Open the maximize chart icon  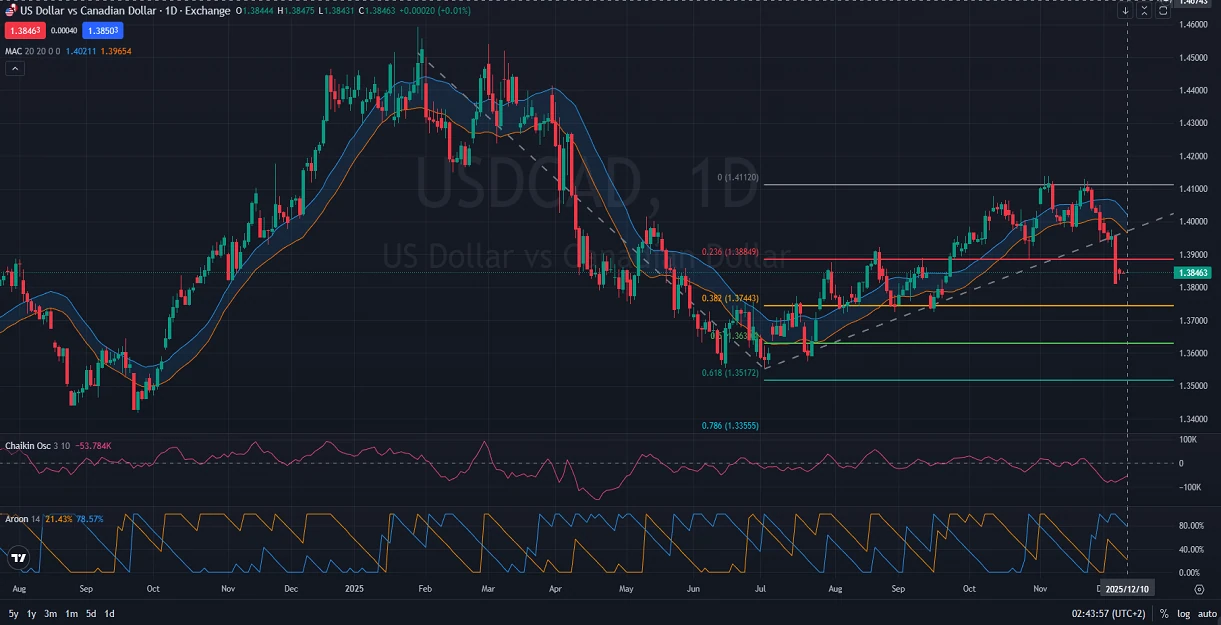(1162, 10)
